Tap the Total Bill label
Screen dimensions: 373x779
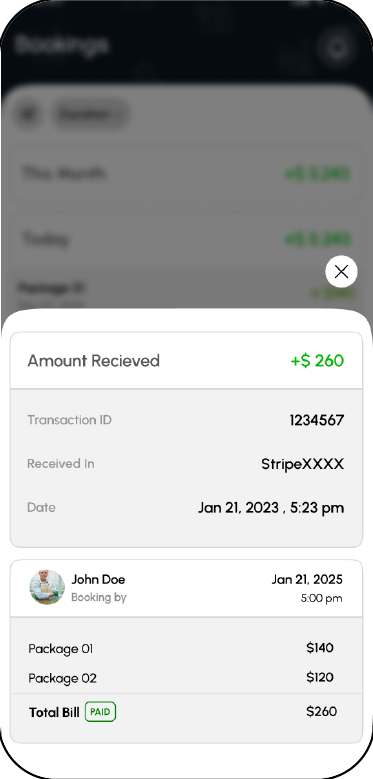[x=54, y=712]
